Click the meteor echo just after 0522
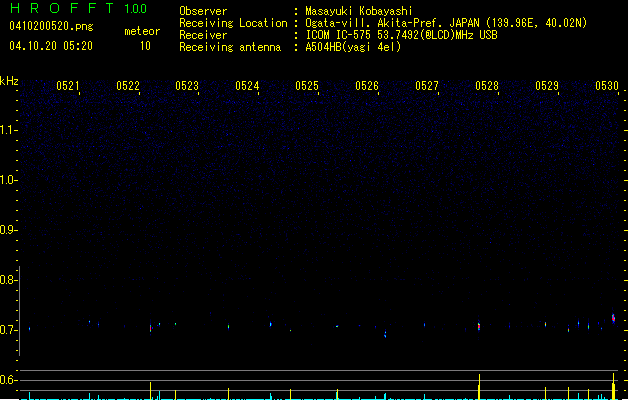Image resolution: width=629 pixels, height=400 pixels. 150,328
